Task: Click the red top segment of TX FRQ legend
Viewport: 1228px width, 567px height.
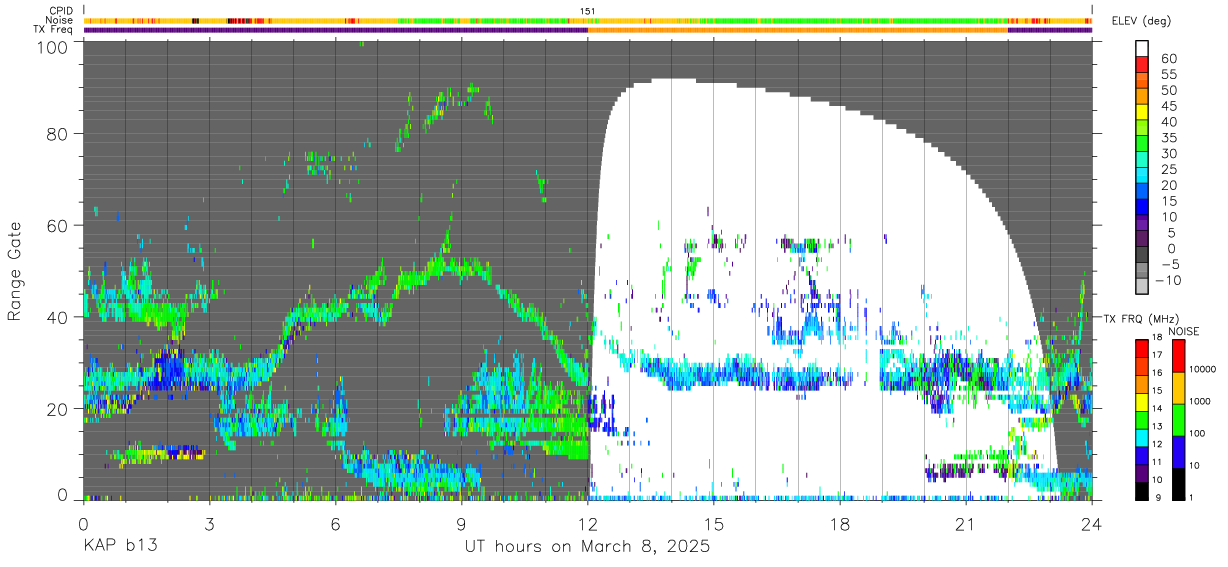Action: pyautogui.click(x=1143, y=347)
